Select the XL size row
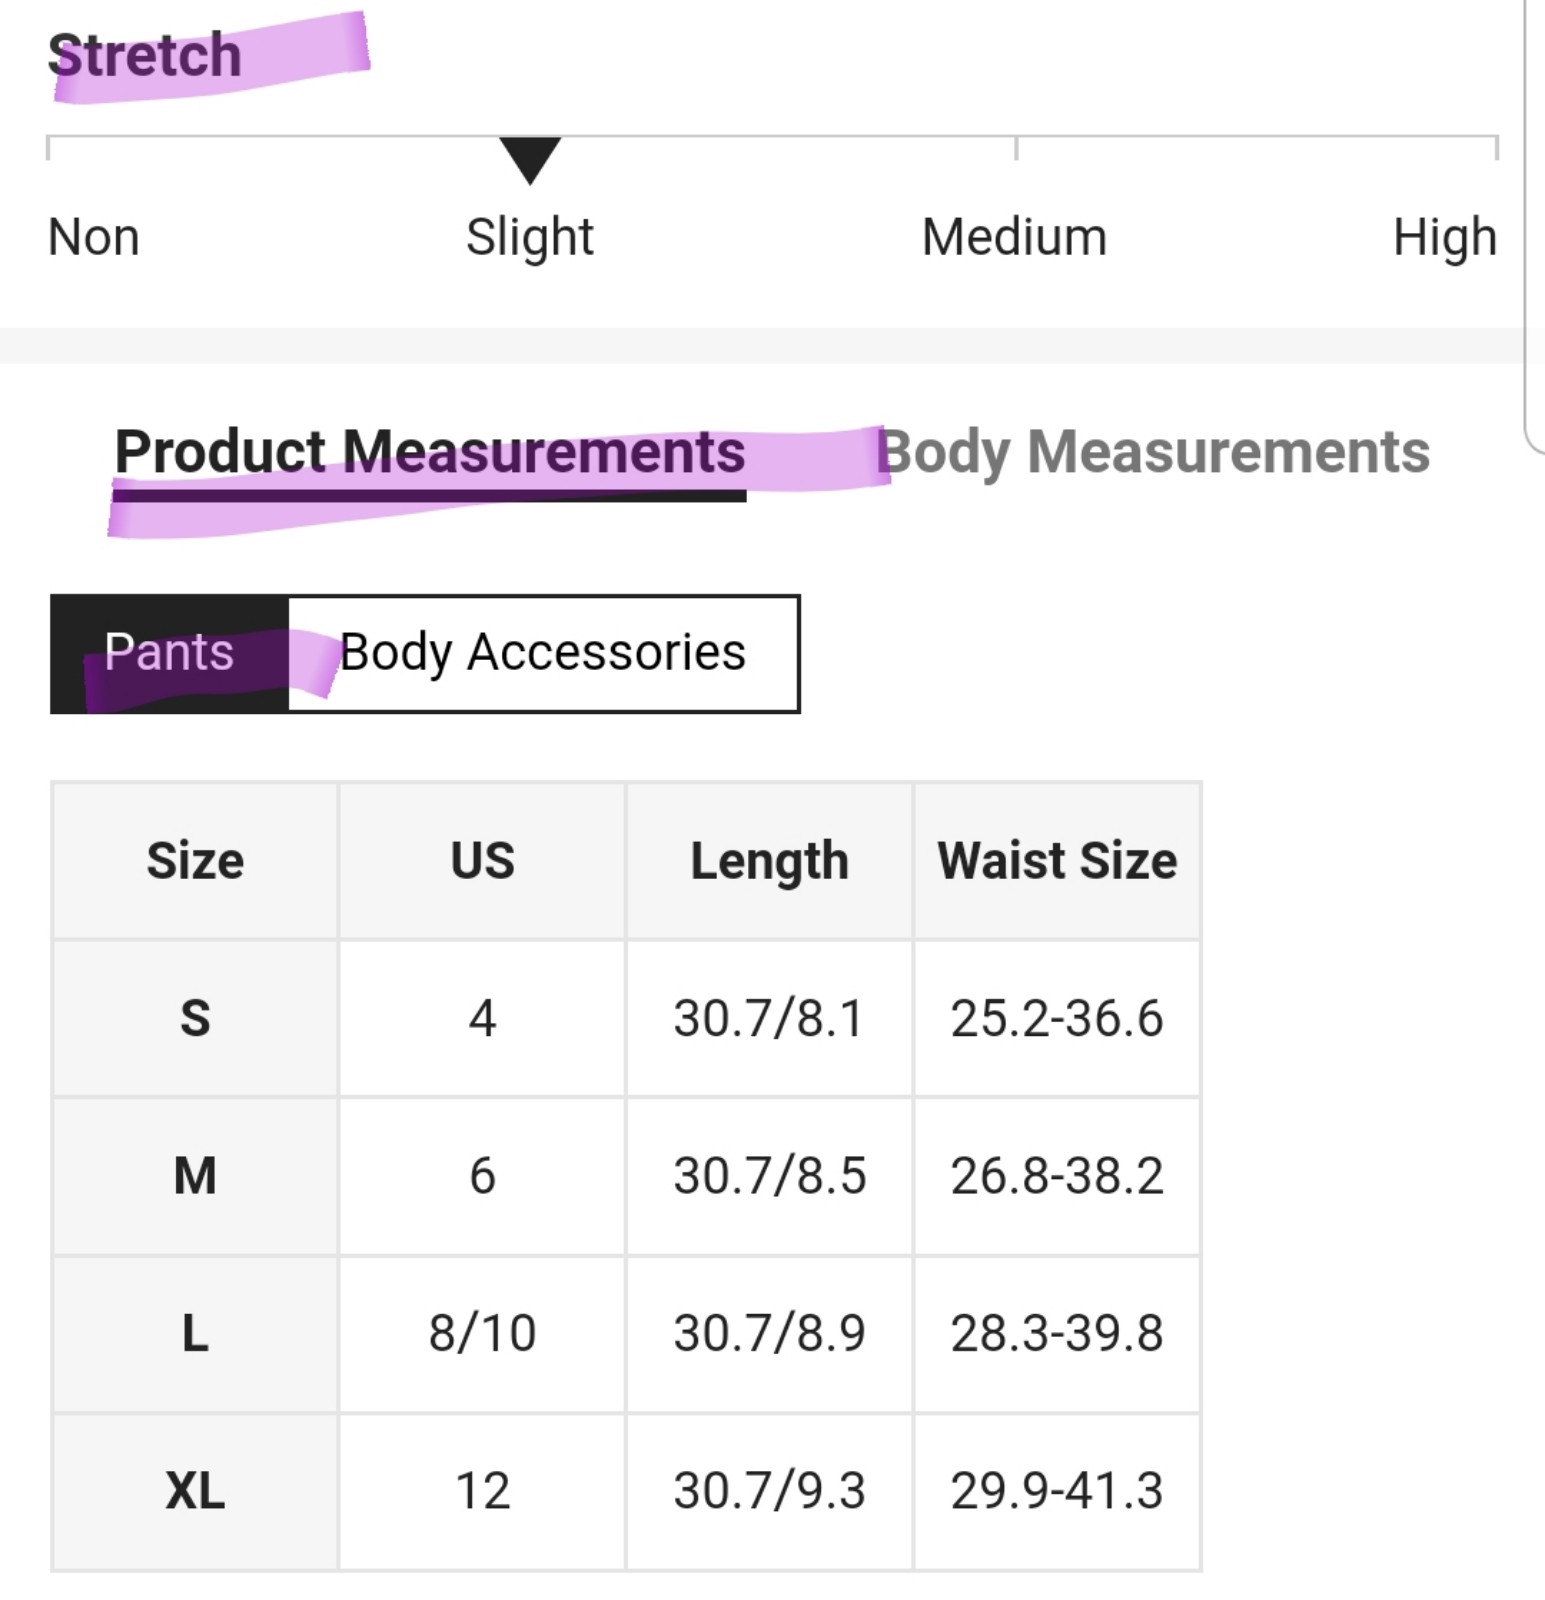This screenshot has height=1600, width=1545. coord(626,1491)
